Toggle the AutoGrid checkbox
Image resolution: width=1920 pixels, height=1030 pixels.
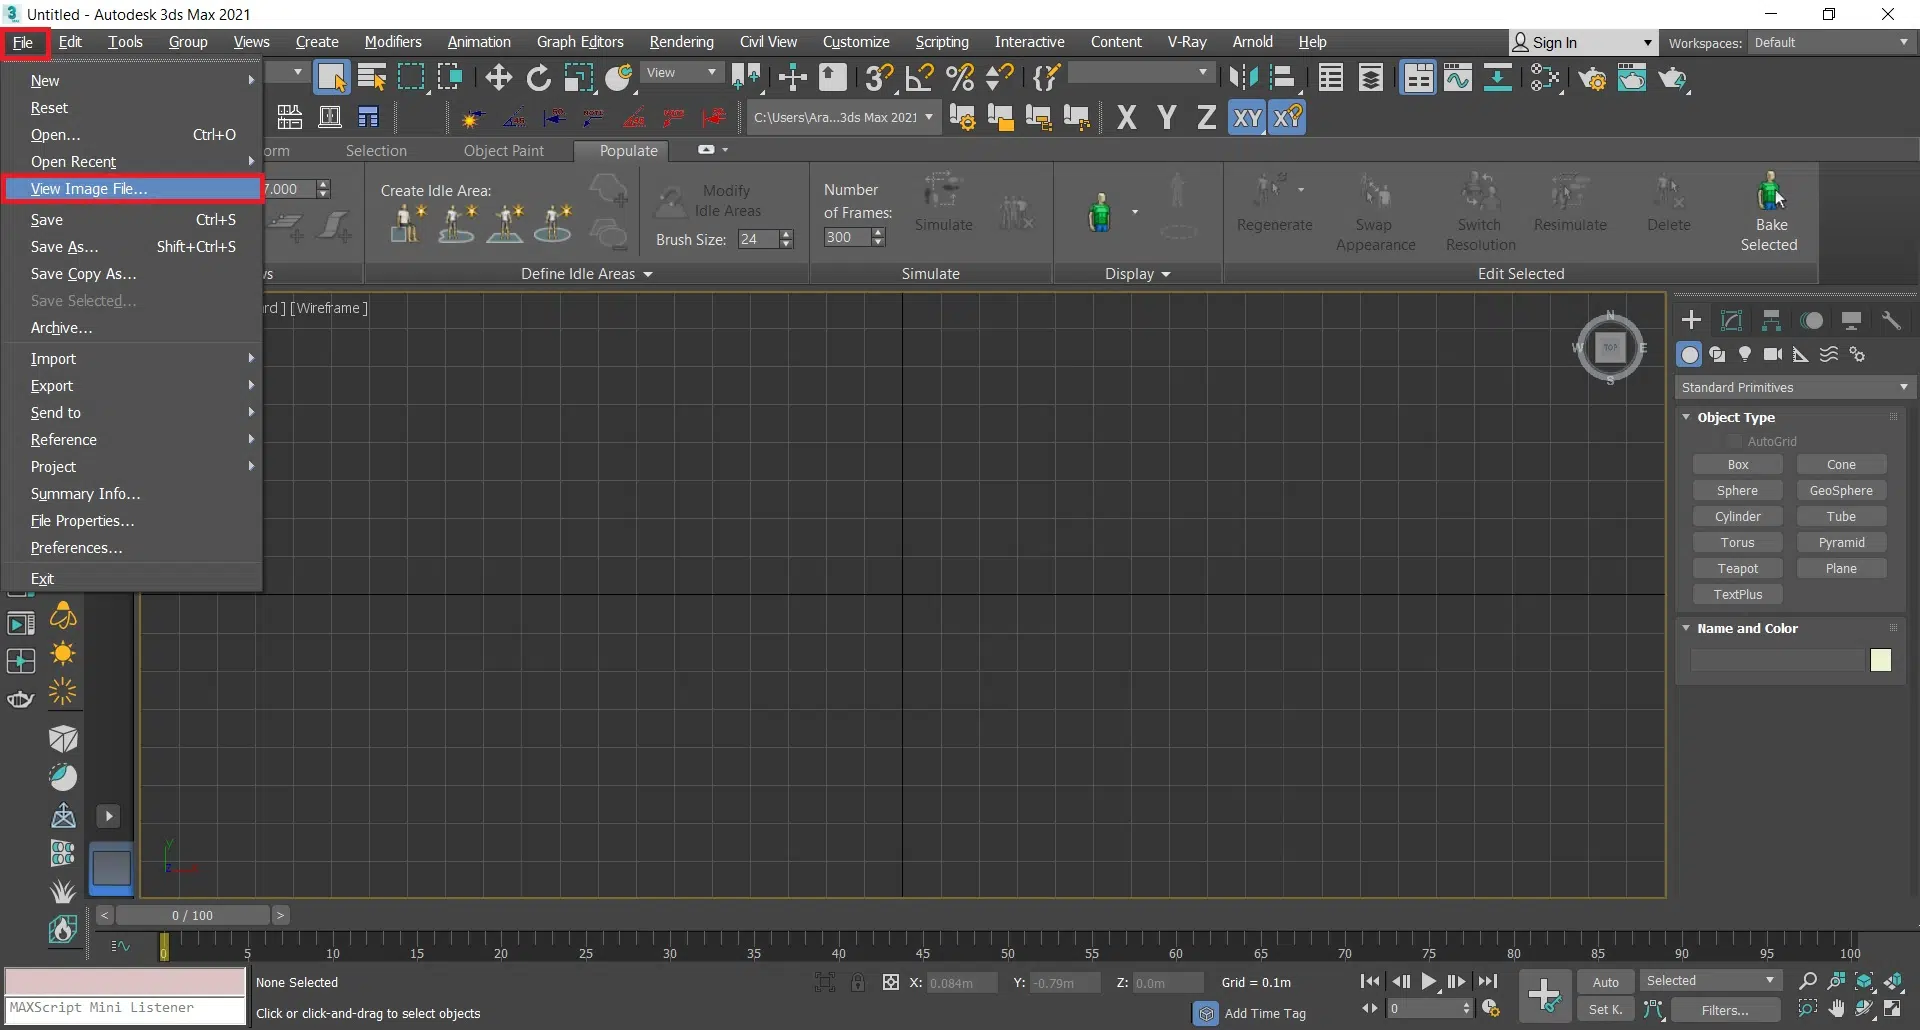(1735, 441)
